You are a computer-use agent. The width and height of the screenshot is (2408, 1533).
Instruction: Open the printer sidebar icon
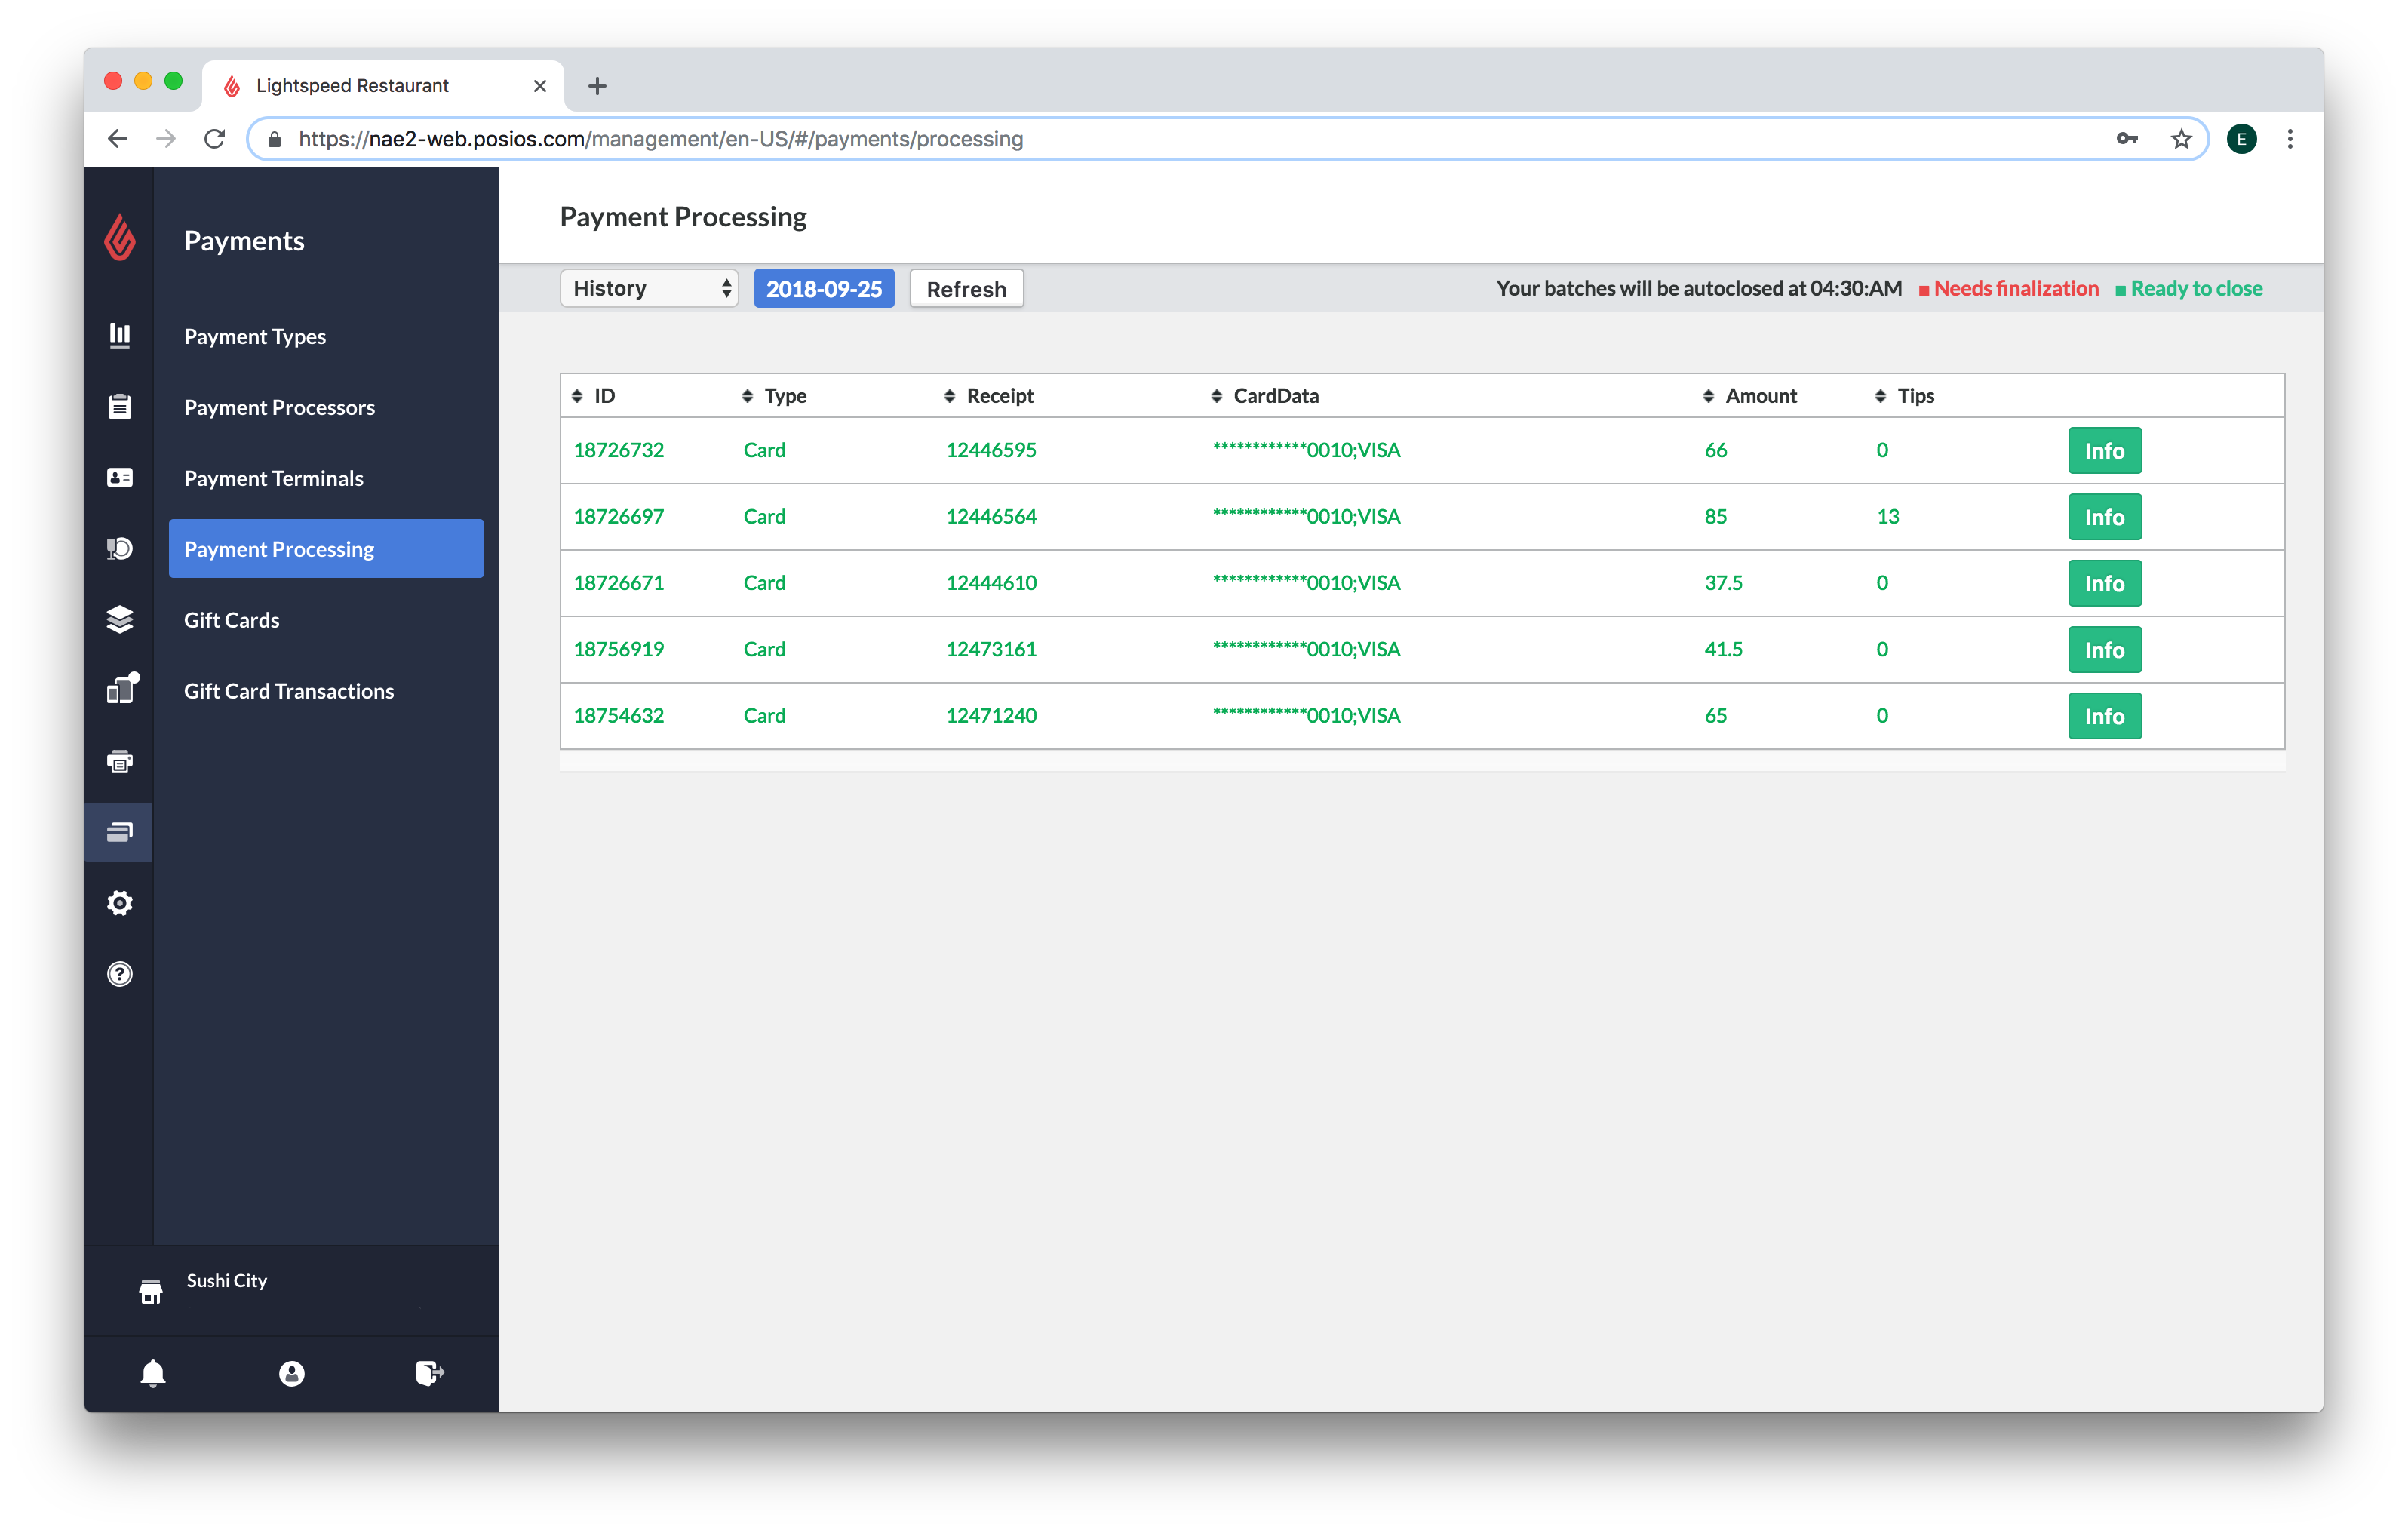click(120, 761)
